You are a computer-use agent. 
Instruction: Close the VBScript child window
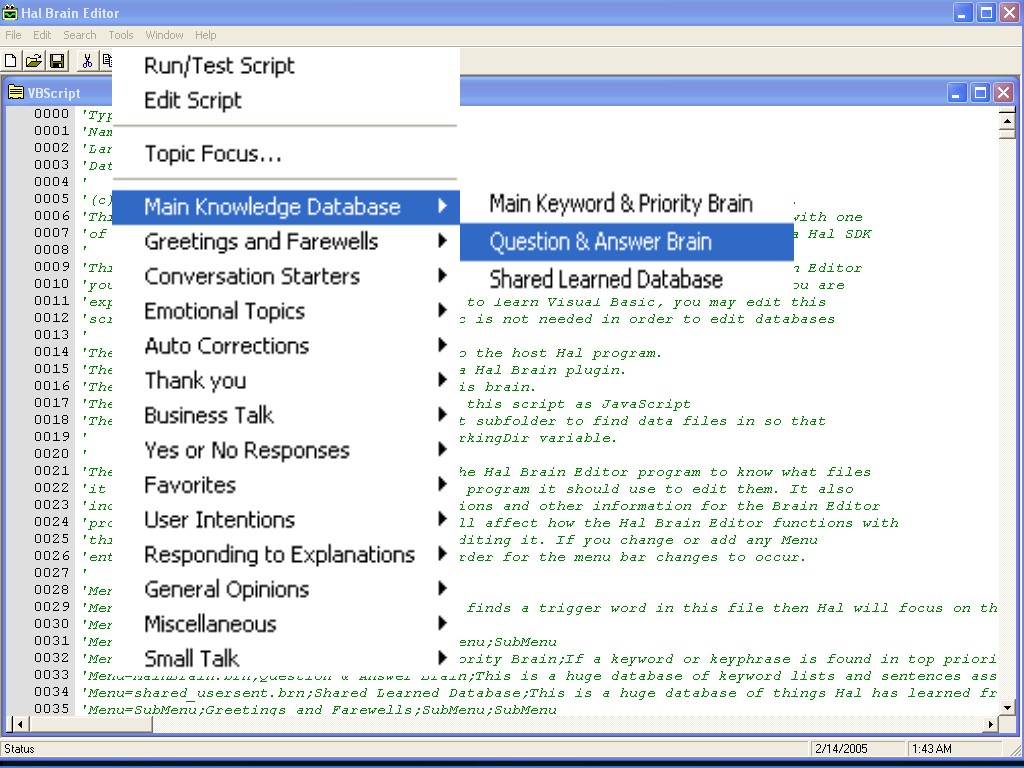(1004, 93)
